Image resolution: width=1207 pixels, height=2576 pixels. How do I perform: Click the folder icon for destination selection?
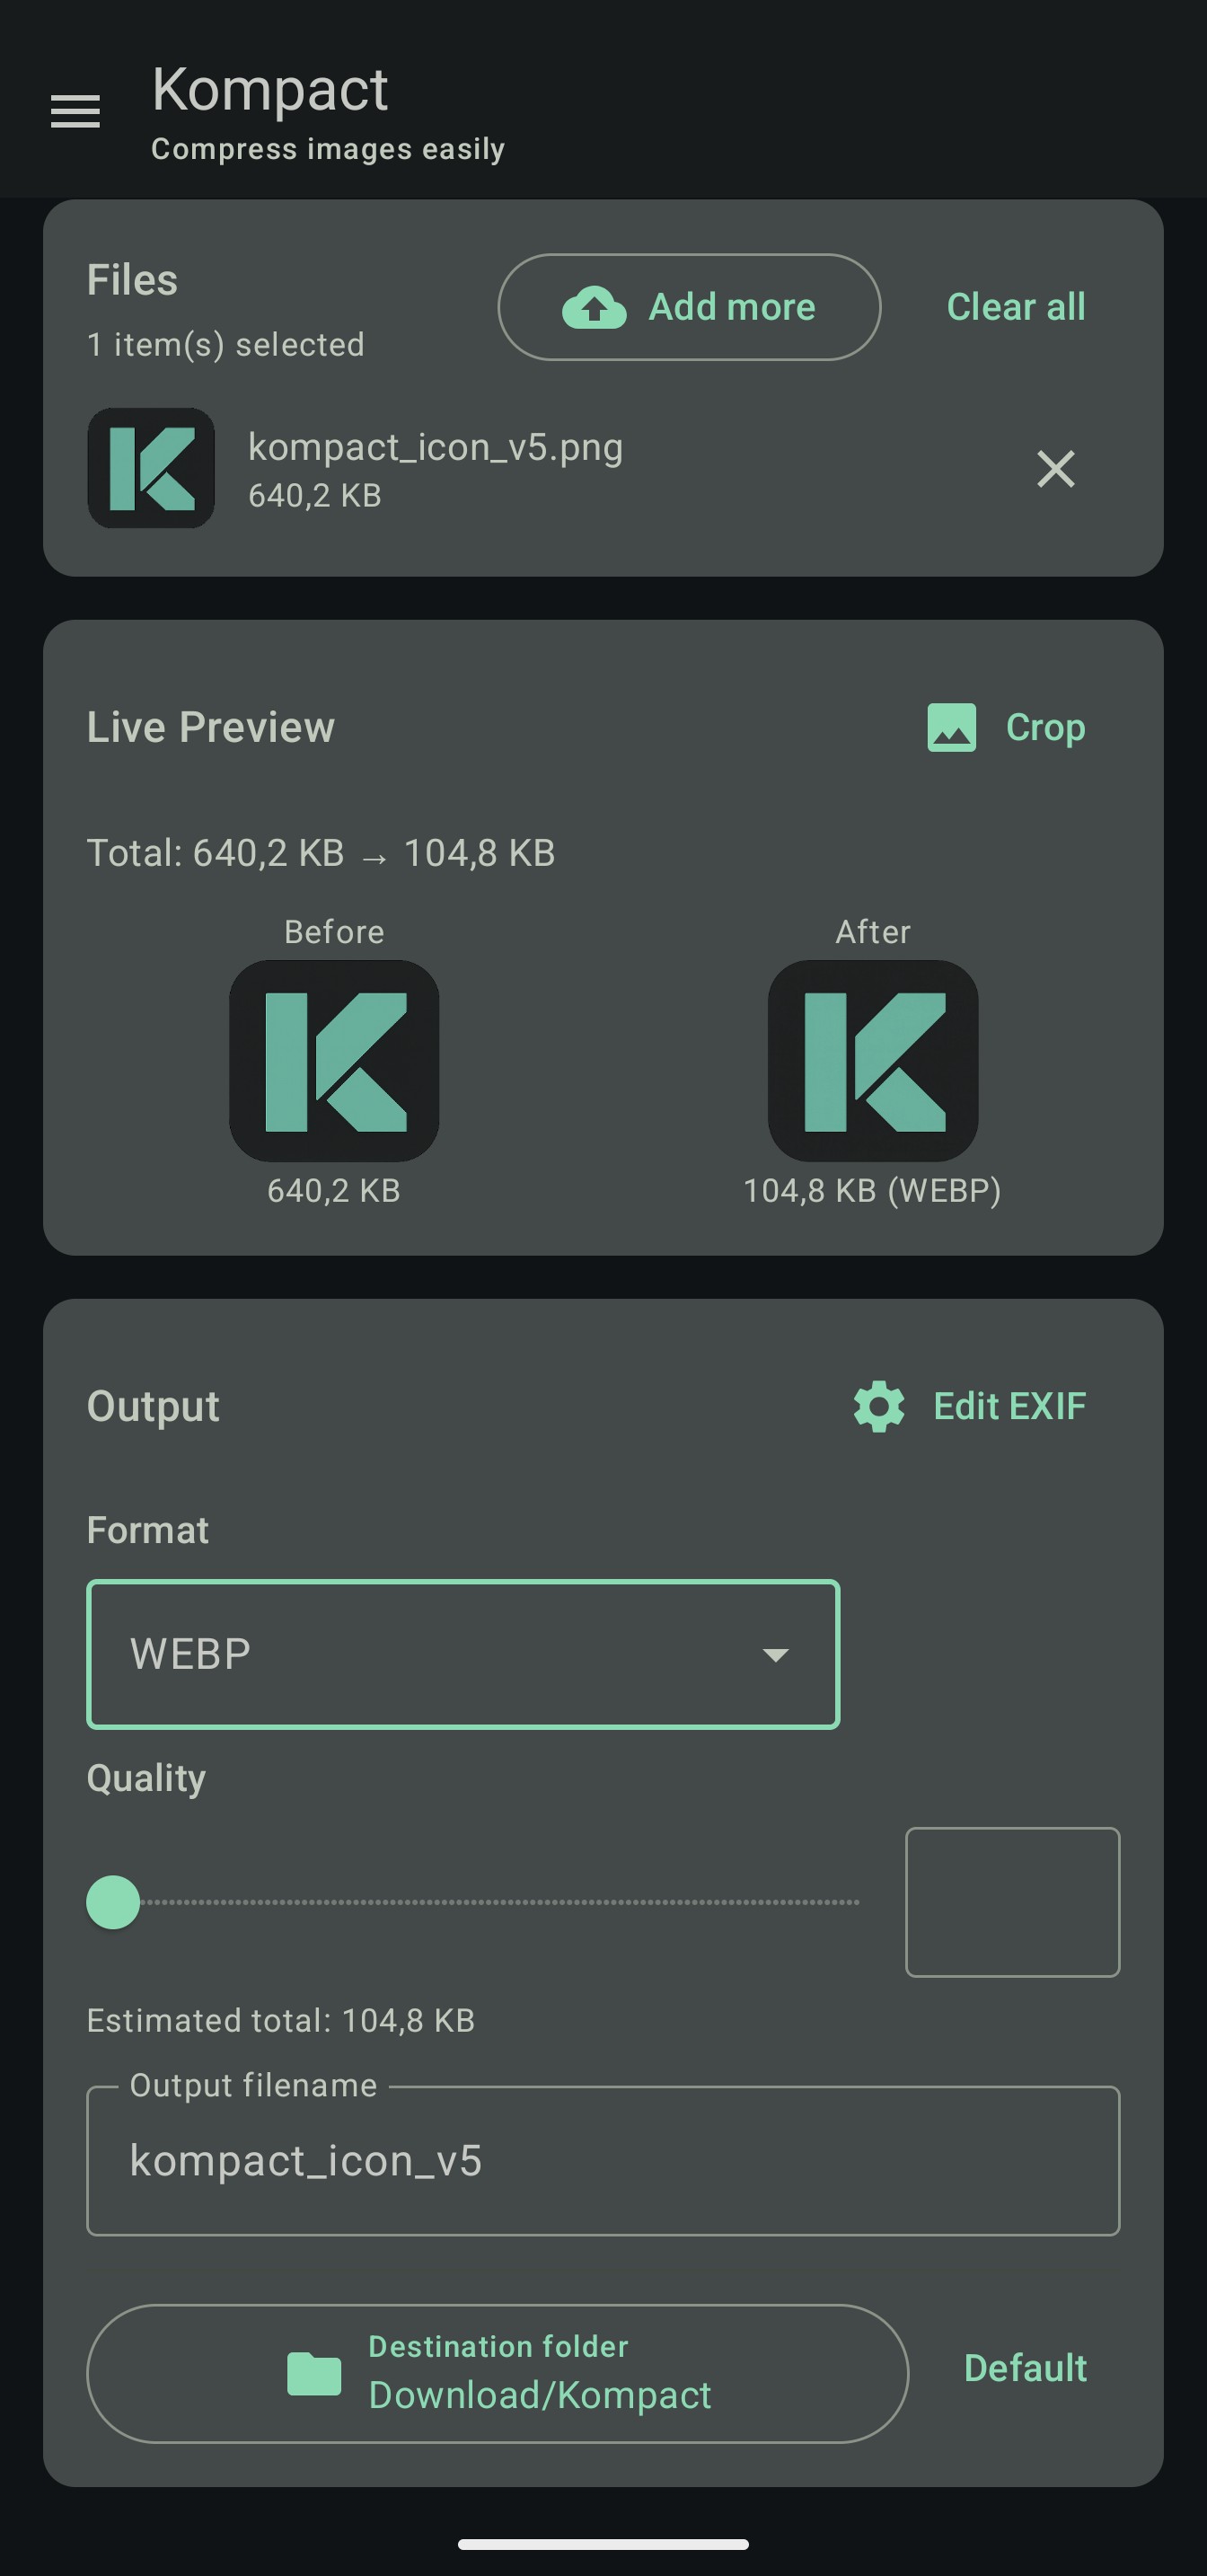click(315, 2373)
